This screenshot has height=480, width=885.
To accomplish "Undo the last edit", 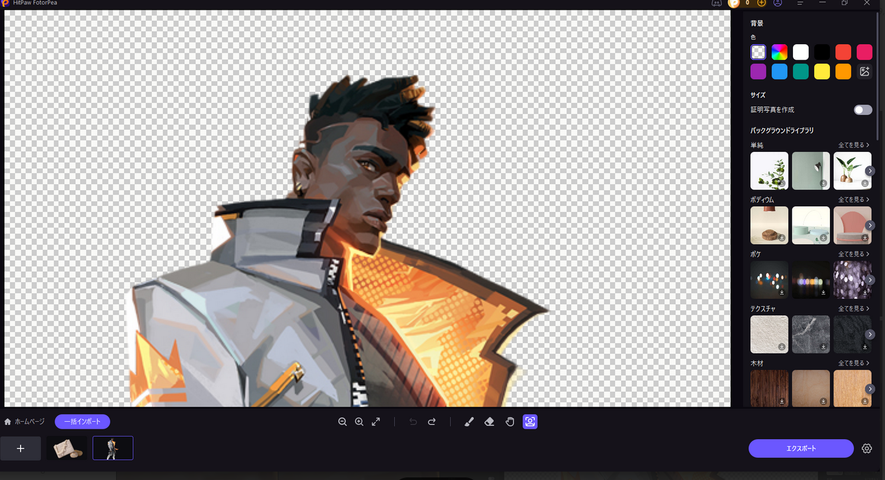I will coord(413,422).
